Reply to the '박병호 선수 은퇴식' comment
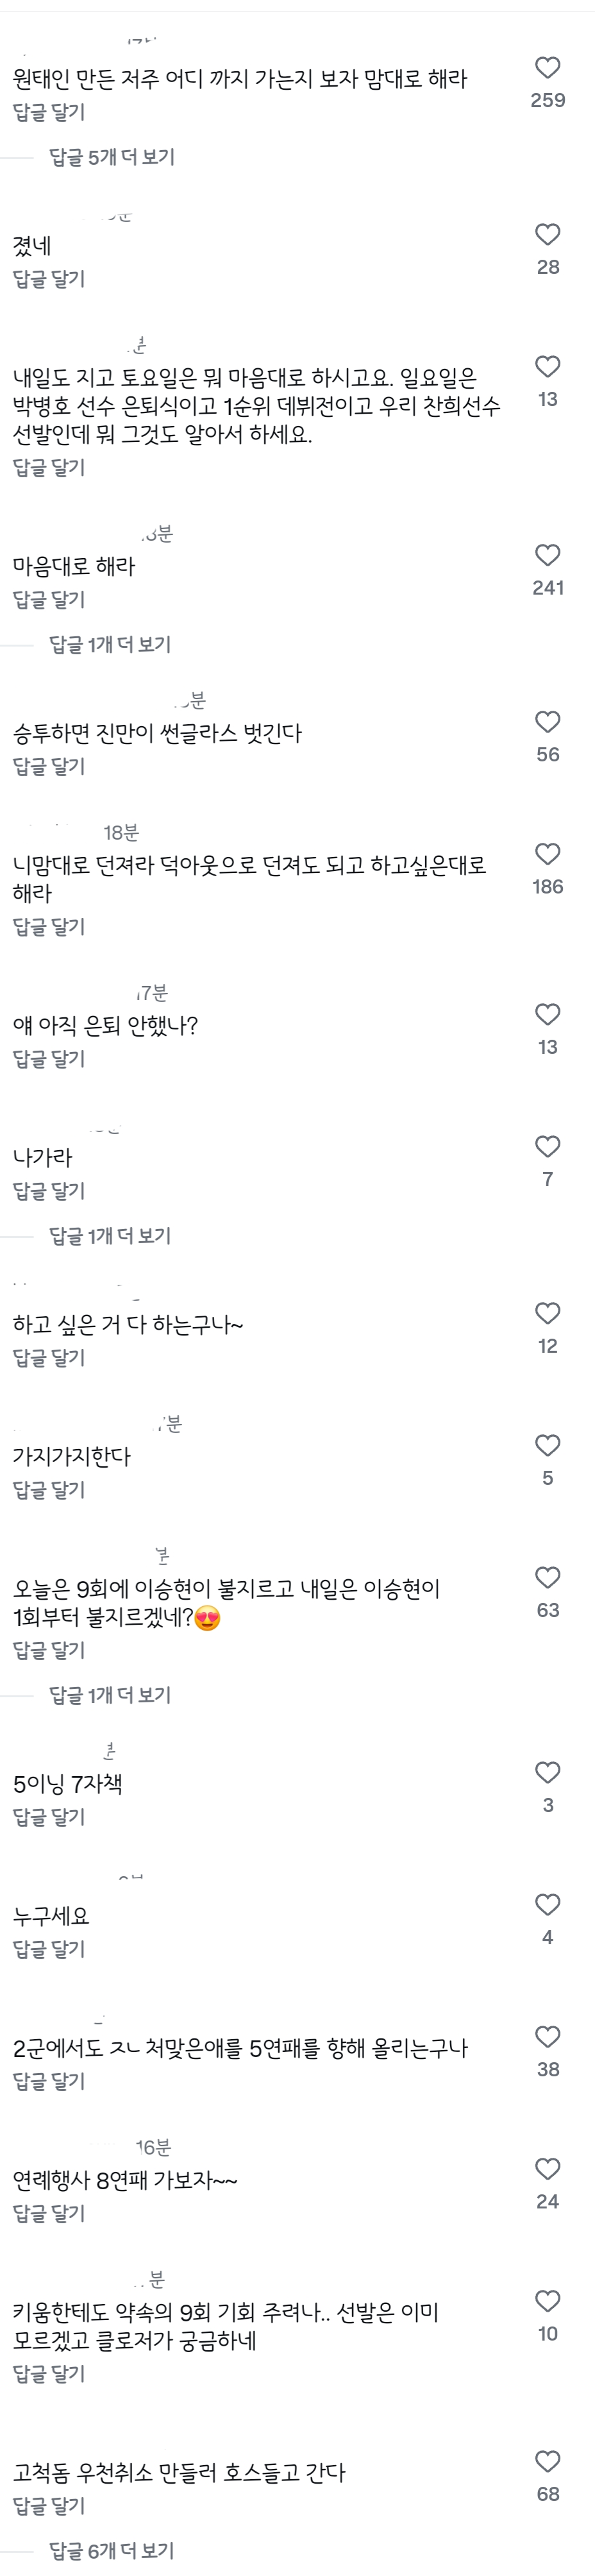This screenshot has width=595, height=2576. coord(49,467)
